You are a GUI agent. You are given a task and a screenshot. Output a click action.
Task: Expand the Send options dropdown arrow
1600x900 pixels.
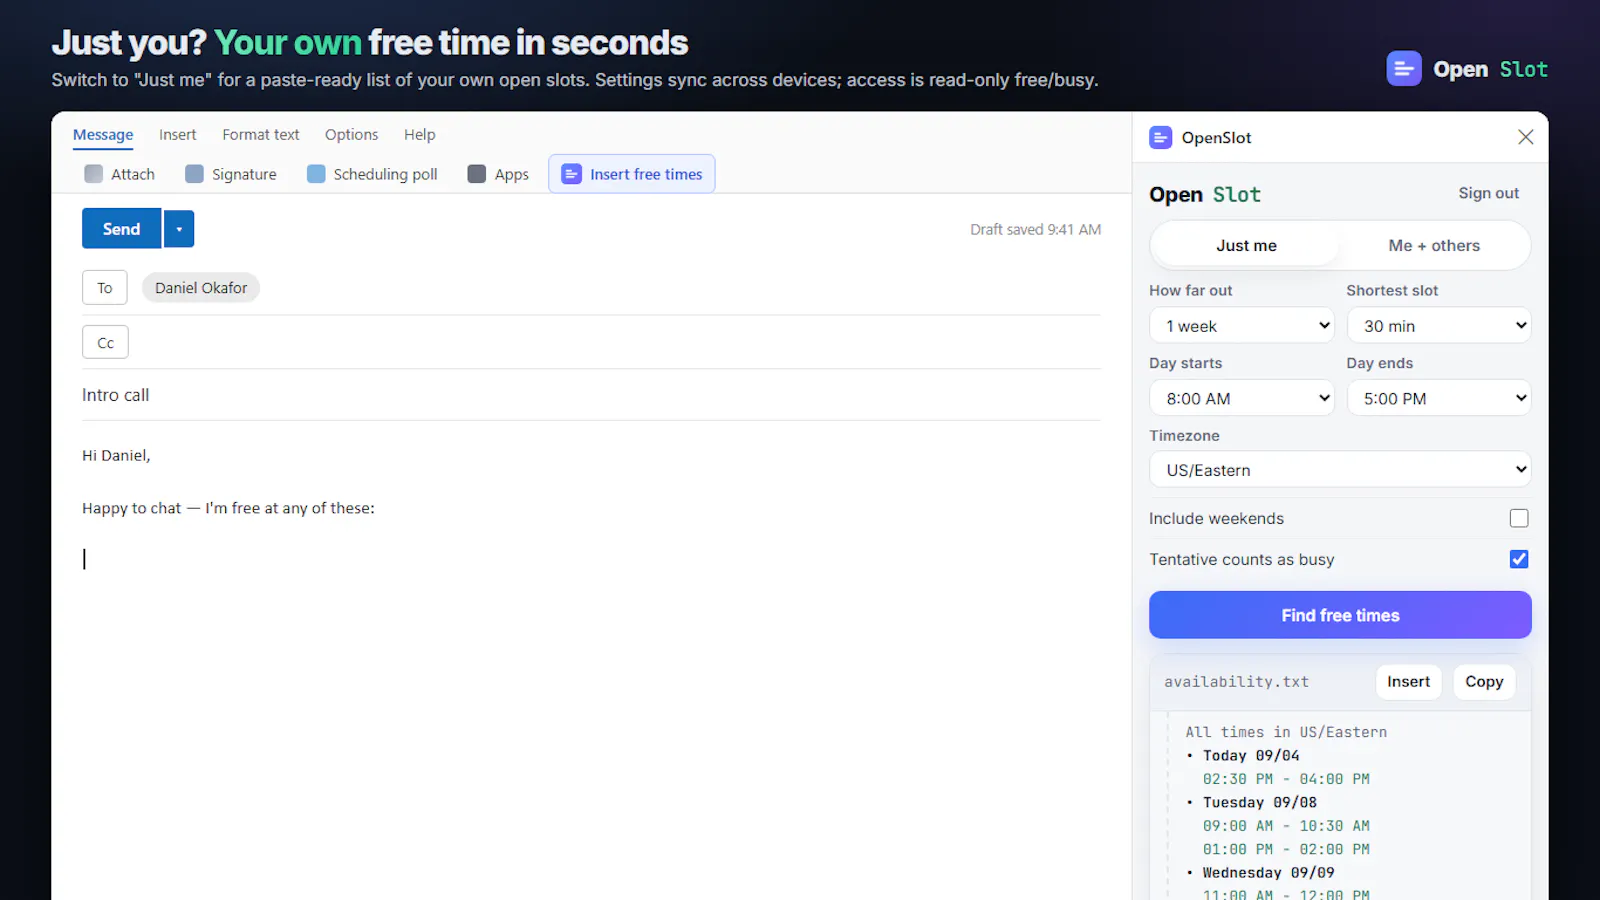tap(179, 229)
